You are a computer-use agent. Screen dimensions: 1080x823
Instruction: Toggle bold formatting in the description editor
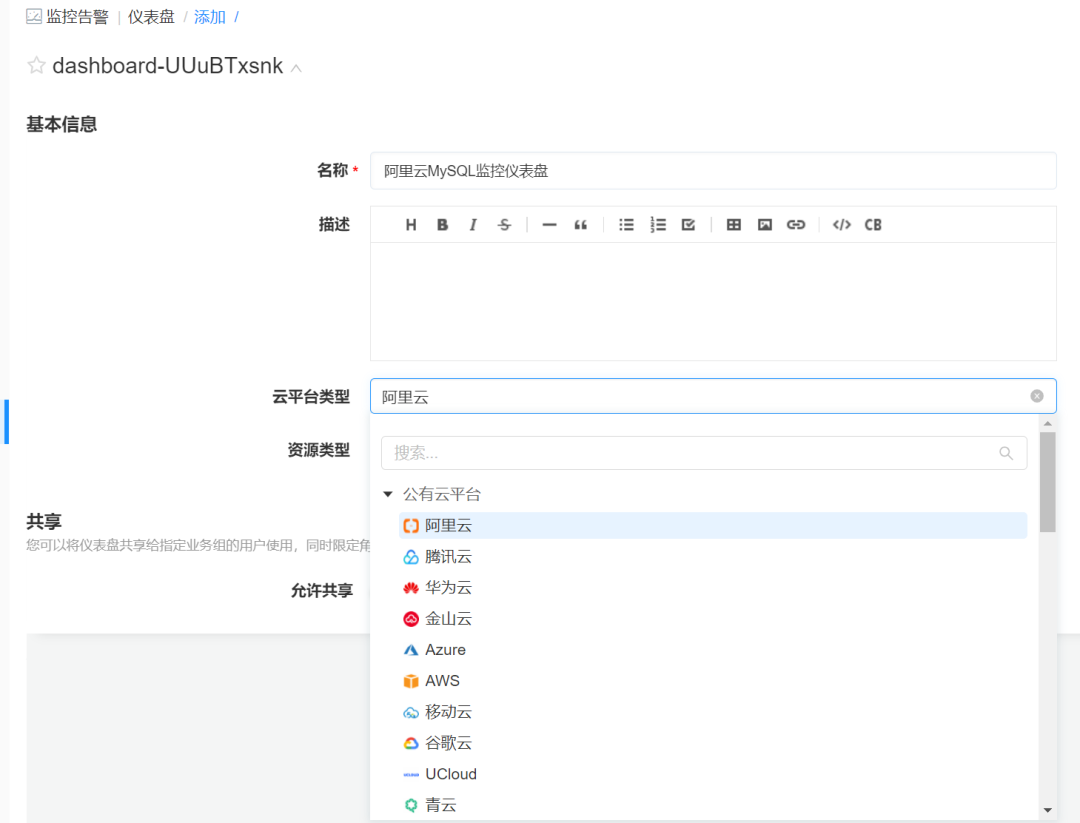tap(442, 224)
